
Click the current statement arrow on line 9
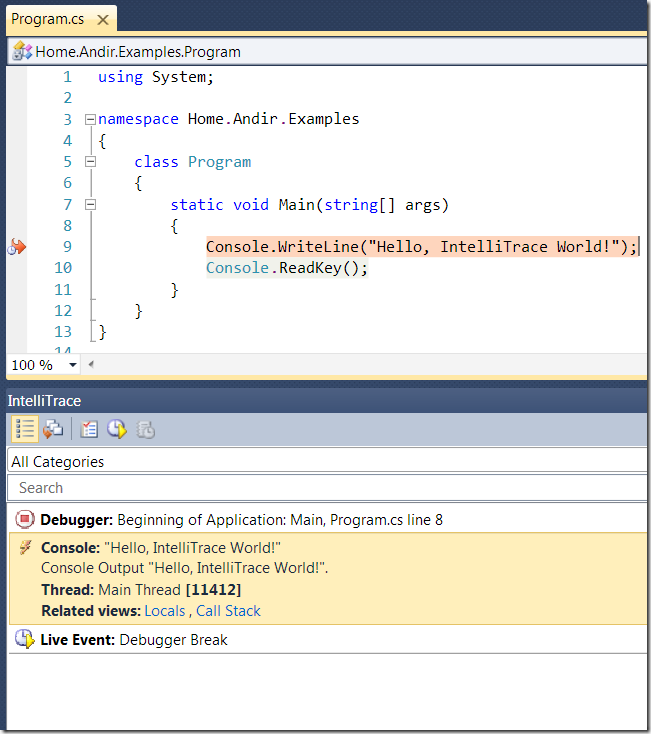(17, 247)
